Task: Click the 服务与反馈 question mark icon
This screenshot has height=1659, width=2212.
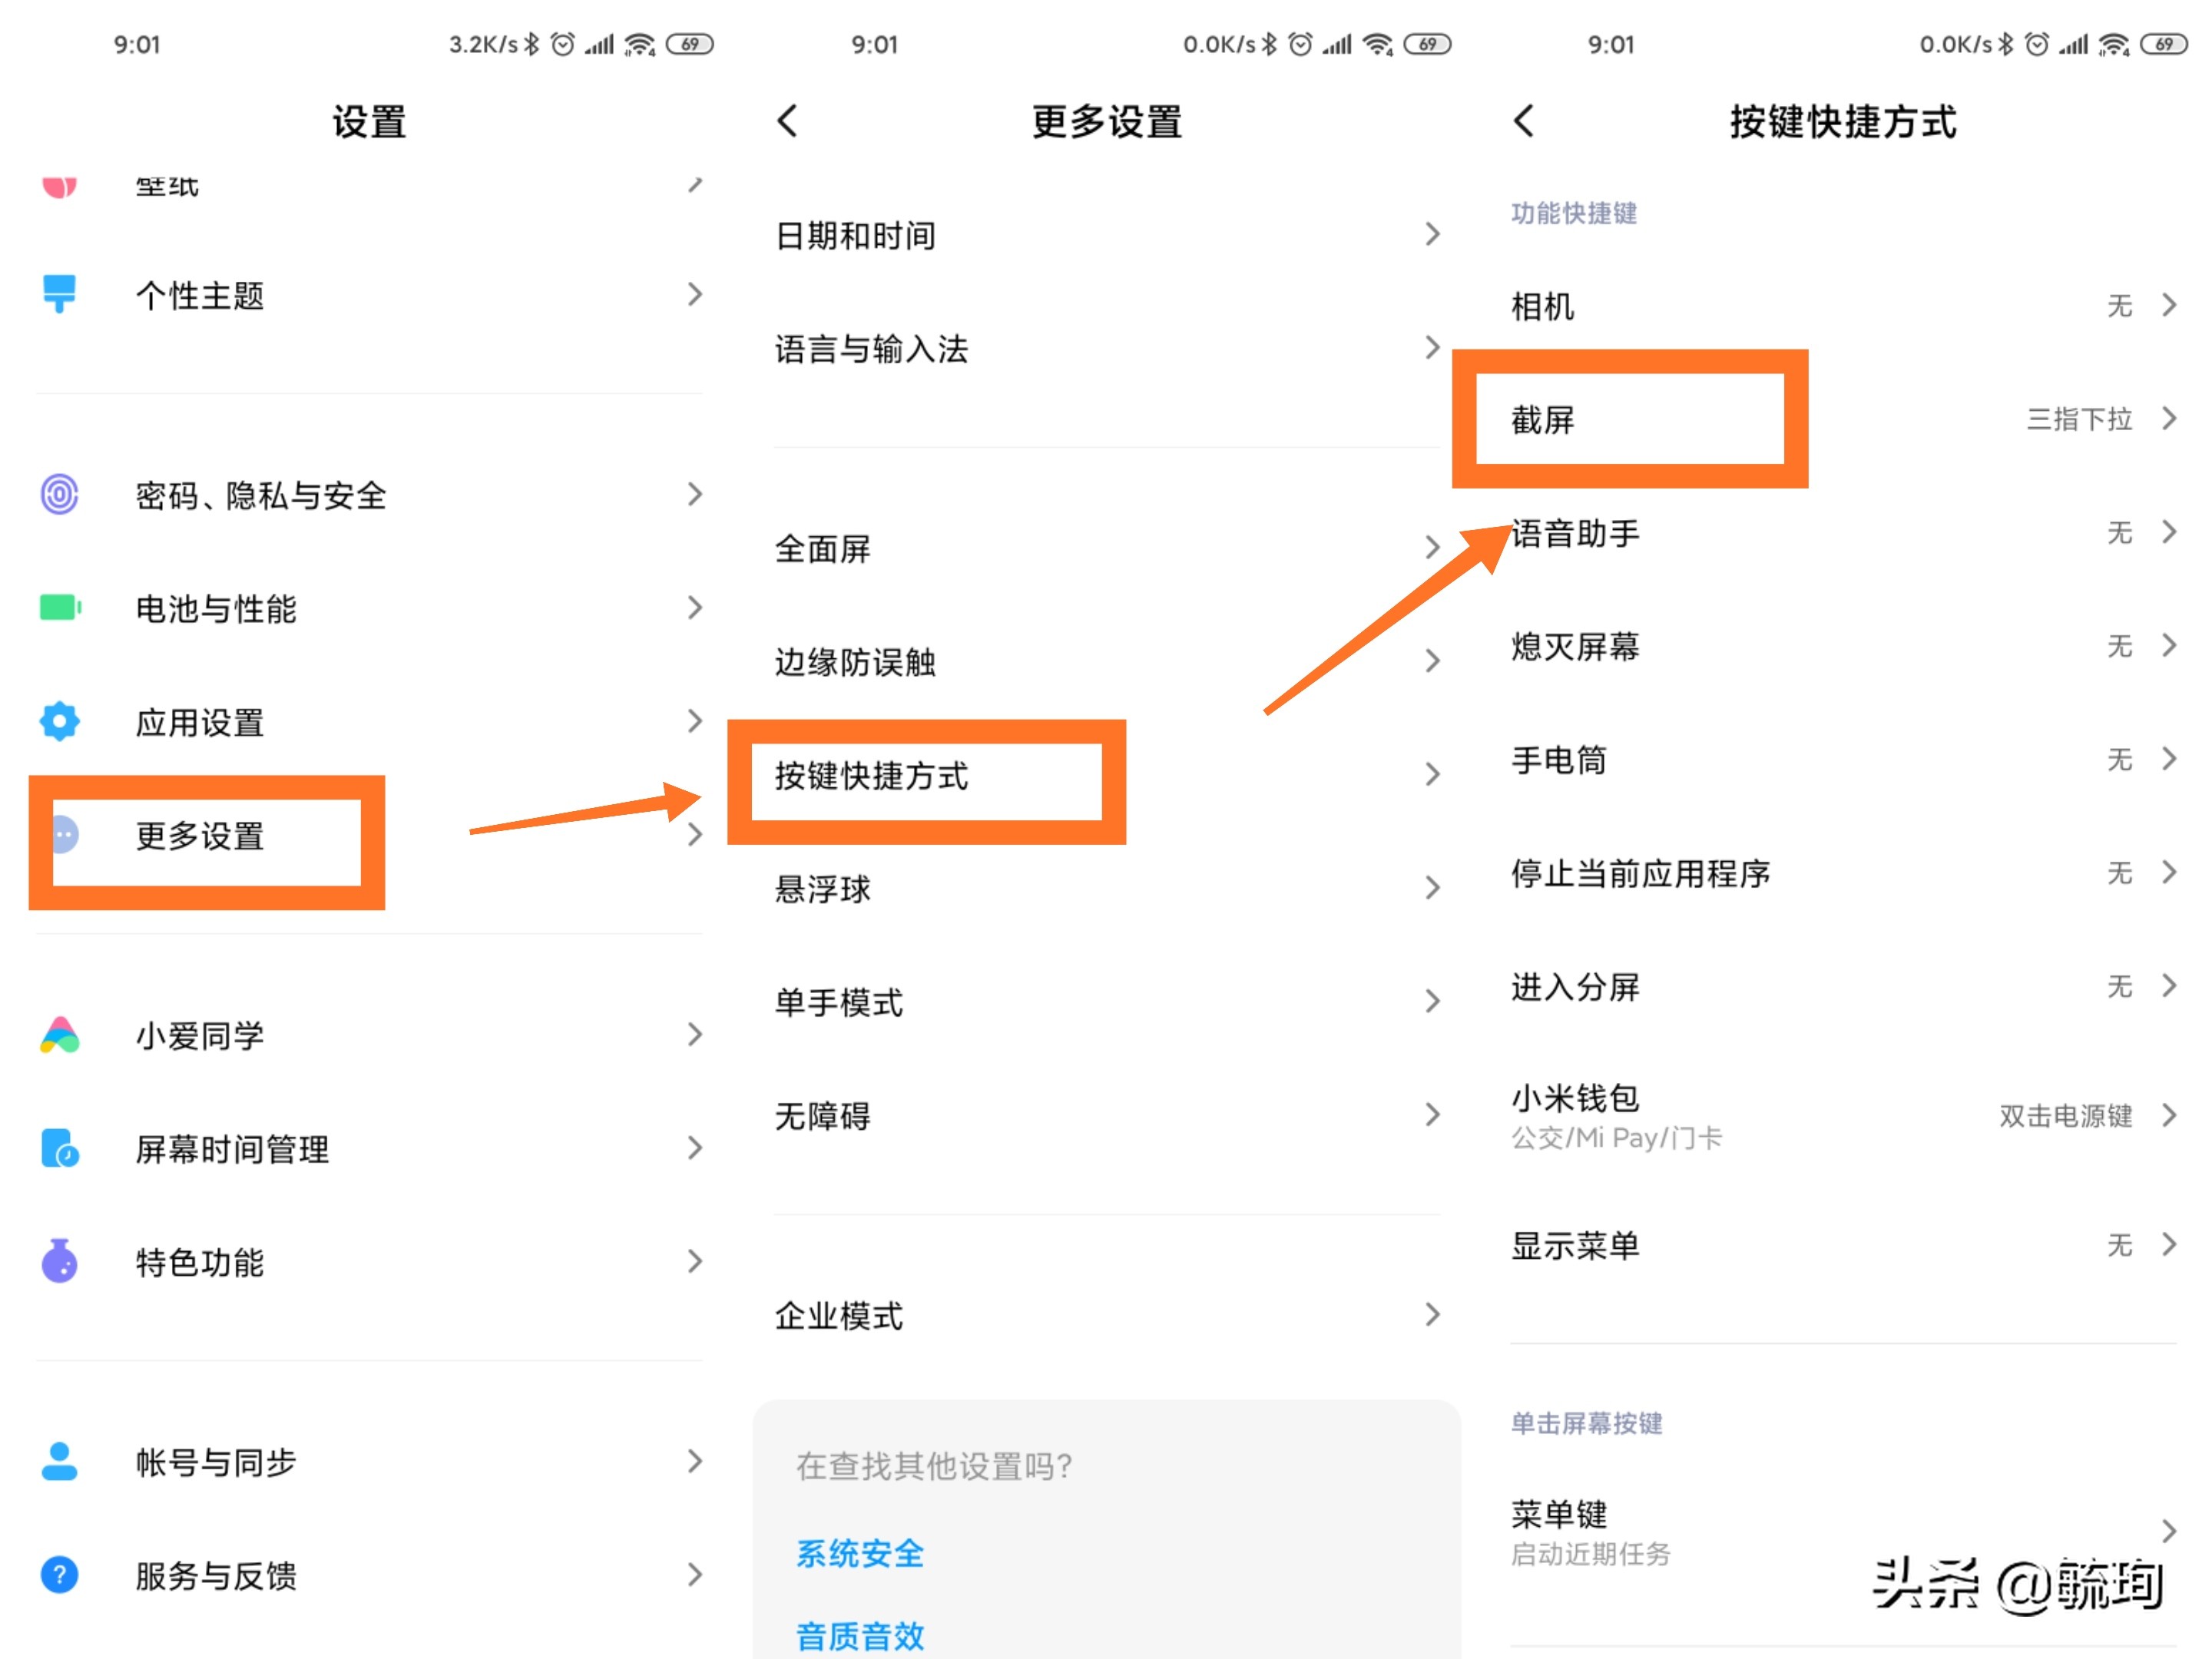Action: pos(59,1575)
